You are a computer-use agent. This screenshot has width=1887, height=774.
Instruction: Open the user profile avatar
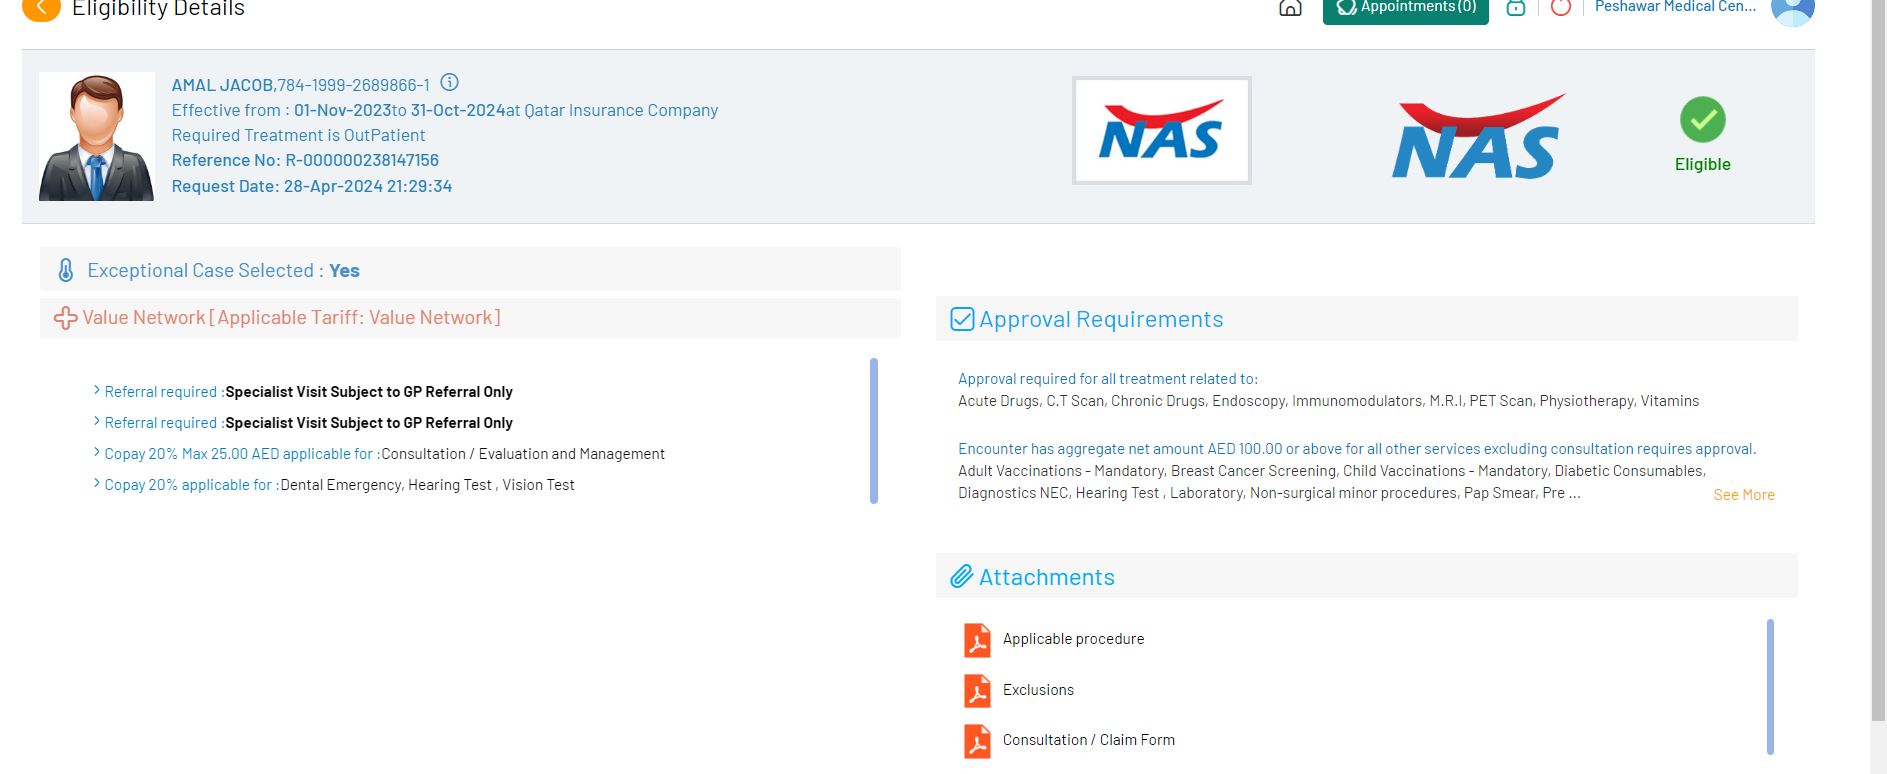(1792, 10)
